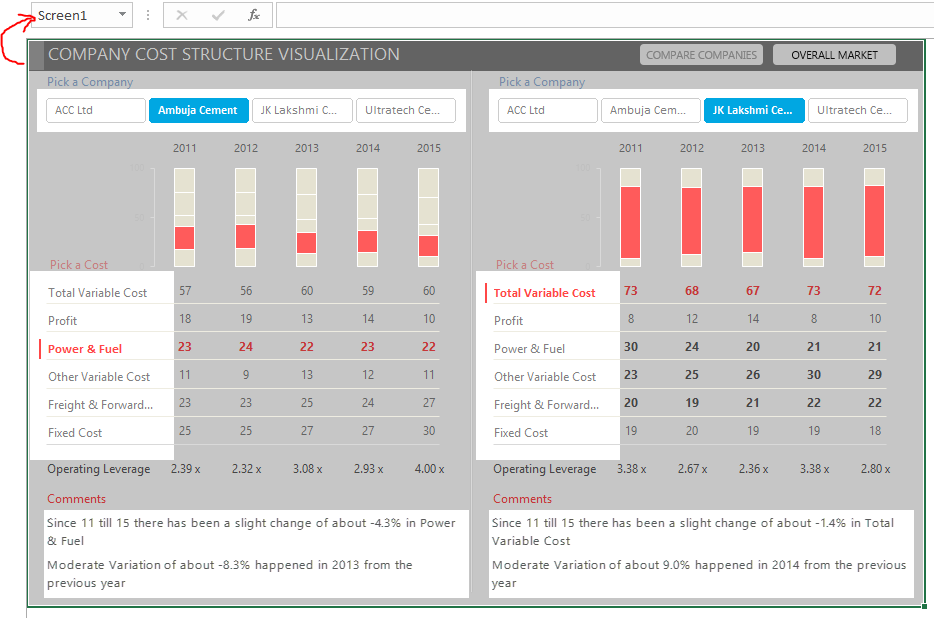
Task: Click left Operating Leverage value 4.00 x
Action: coord(429,469)
